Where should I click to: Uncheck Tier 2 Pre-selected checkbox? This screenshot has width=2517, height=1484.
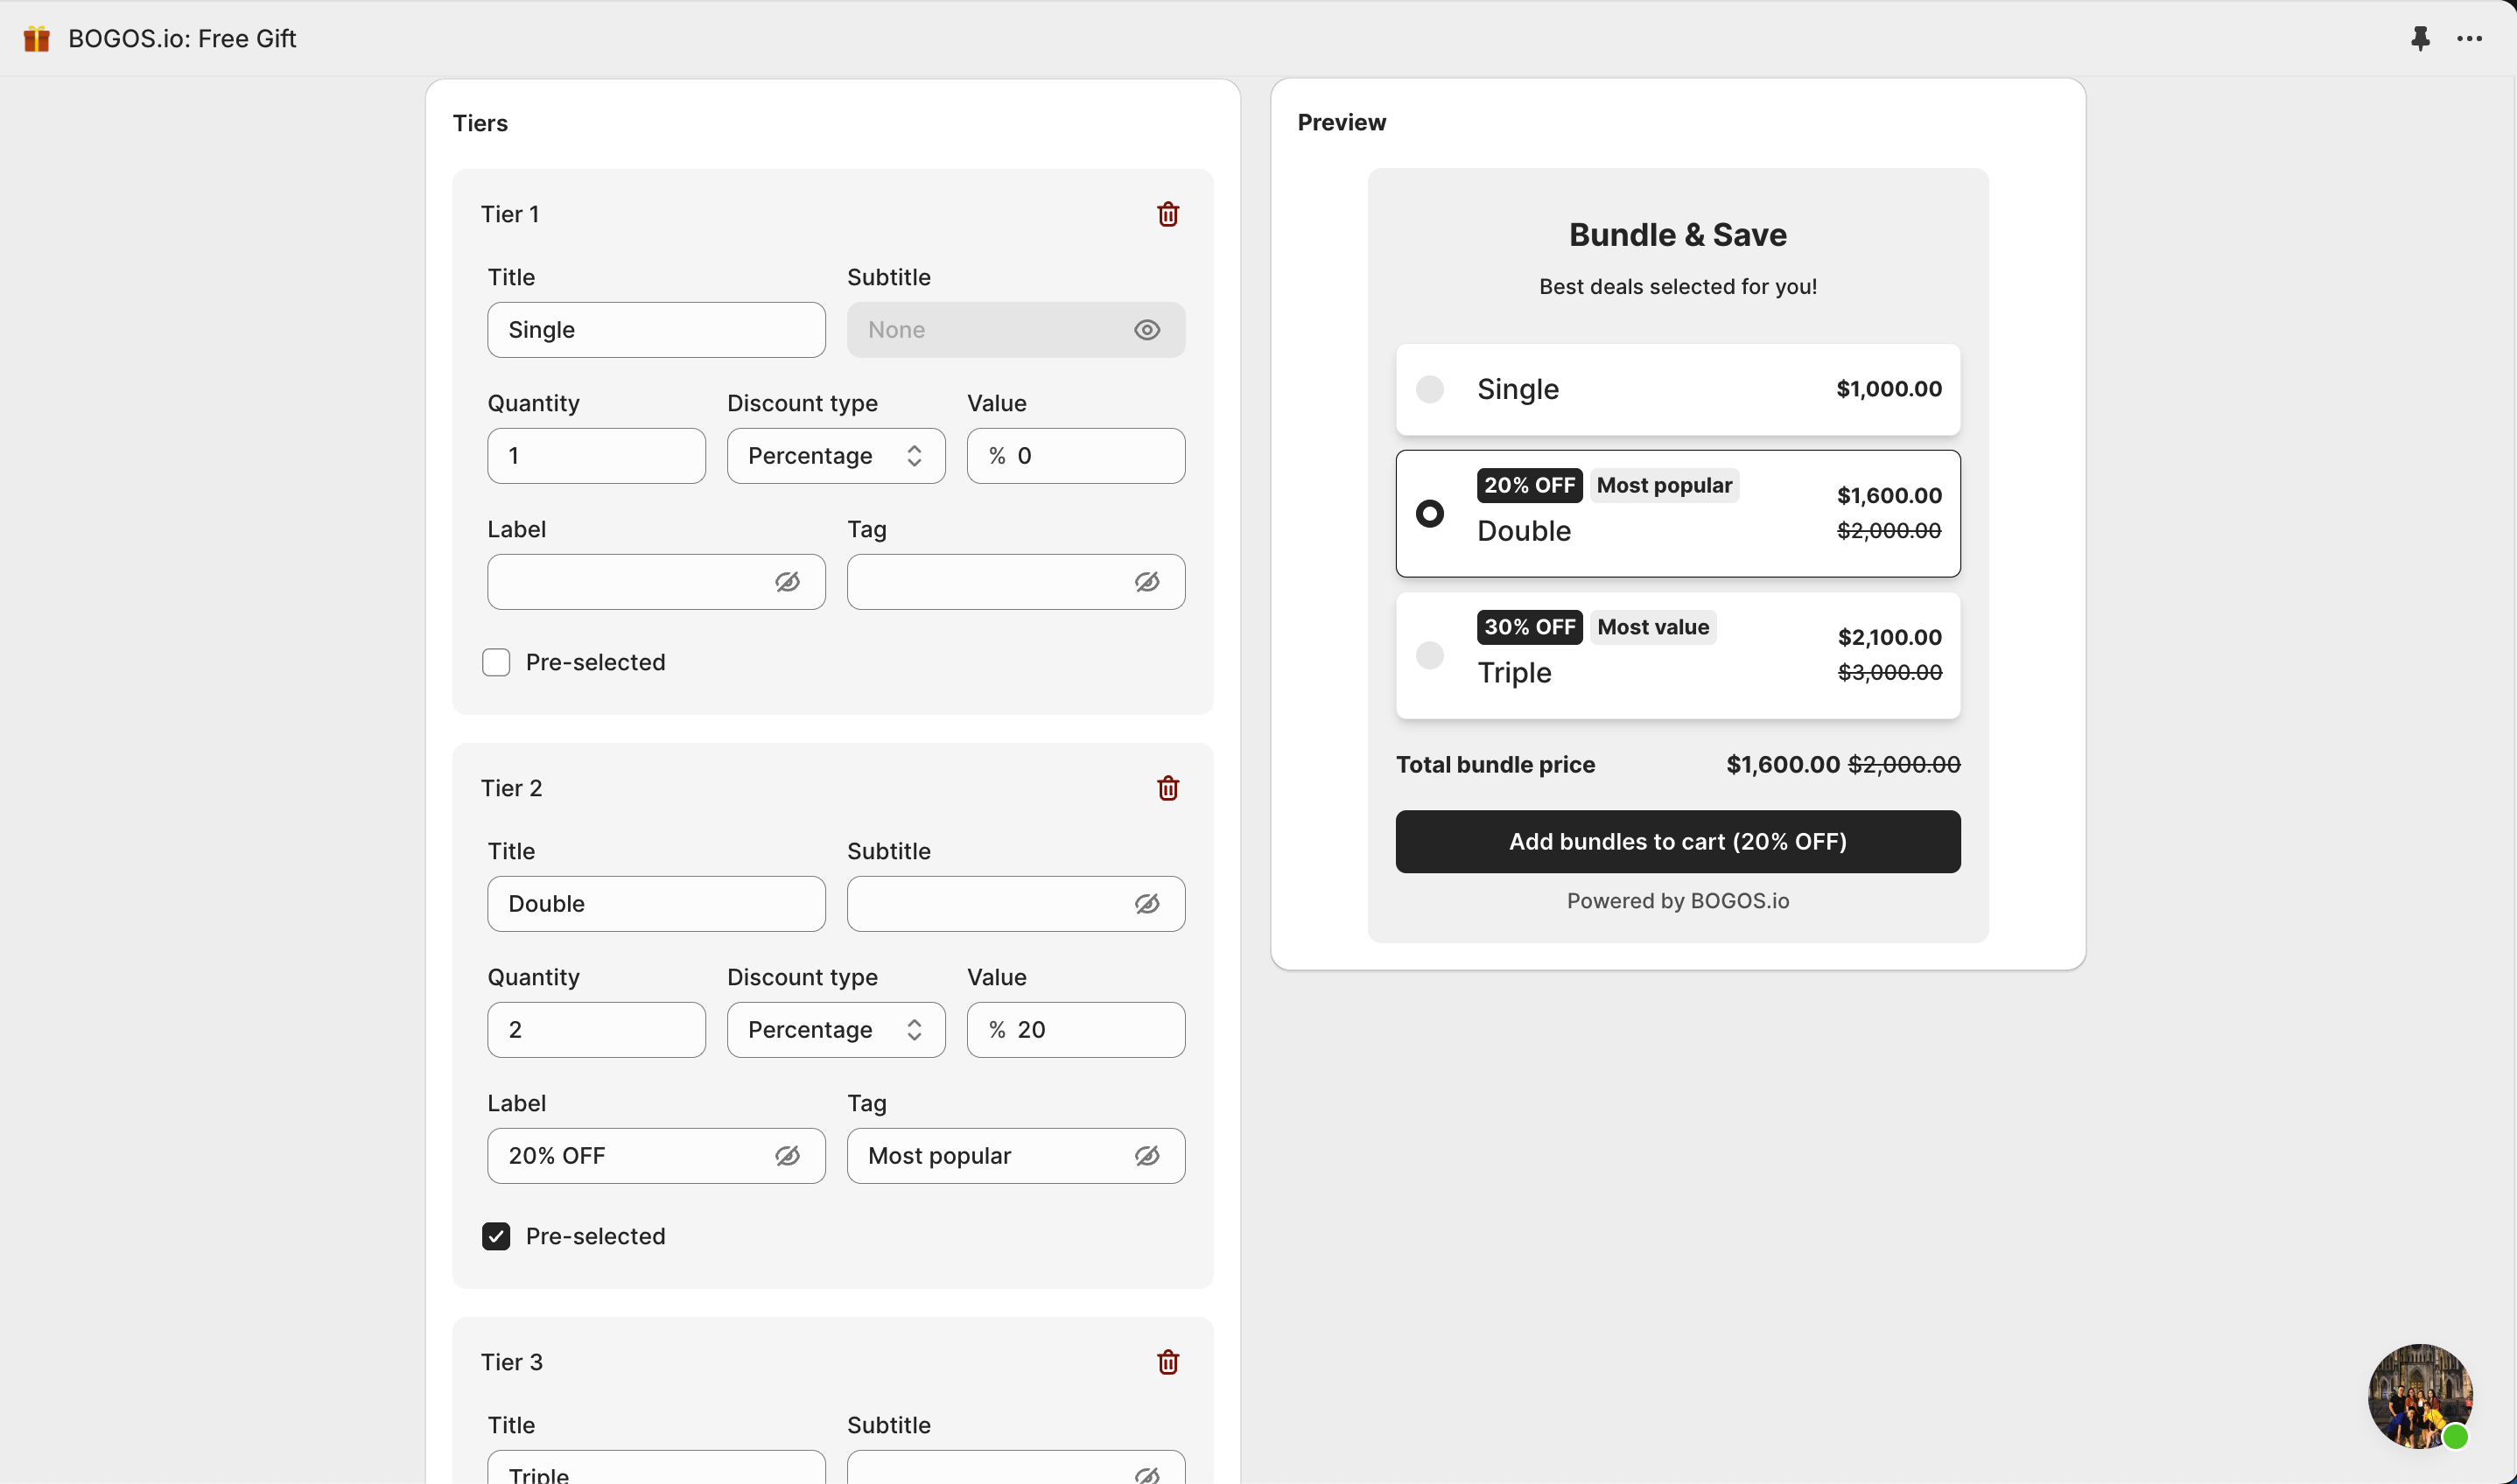496,1236
